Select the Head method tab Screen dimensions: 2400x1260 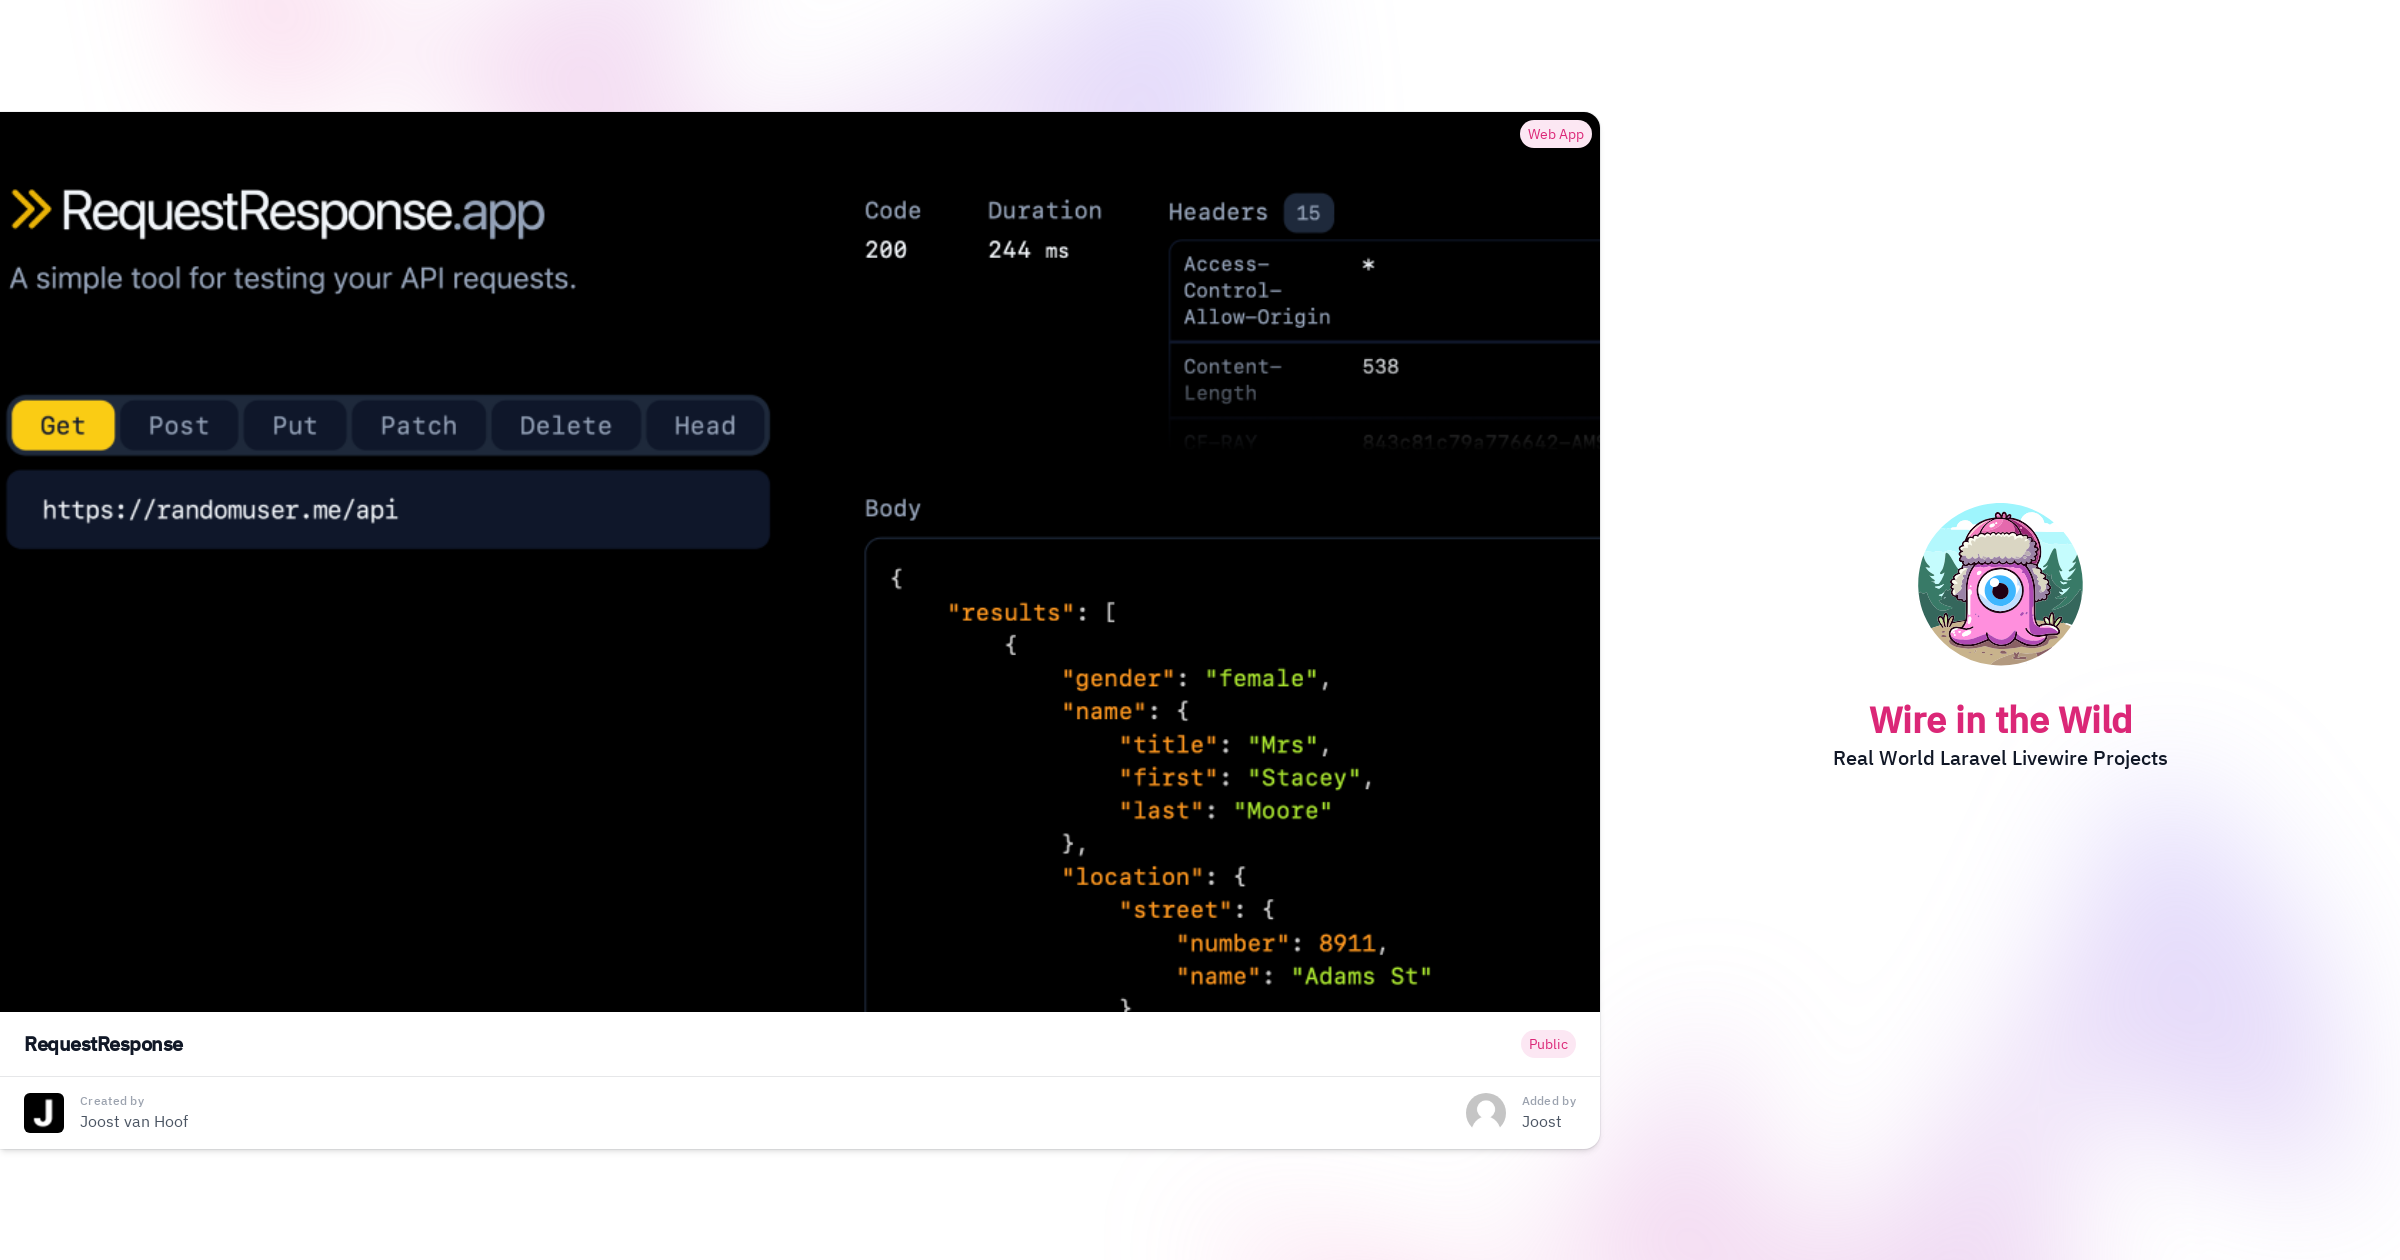[705, 426]
